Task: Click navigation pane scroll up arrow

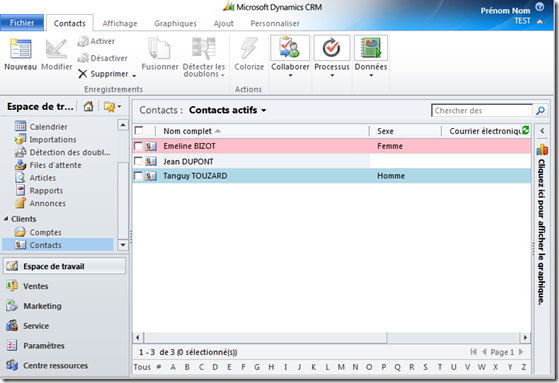Action: (123, 125)
